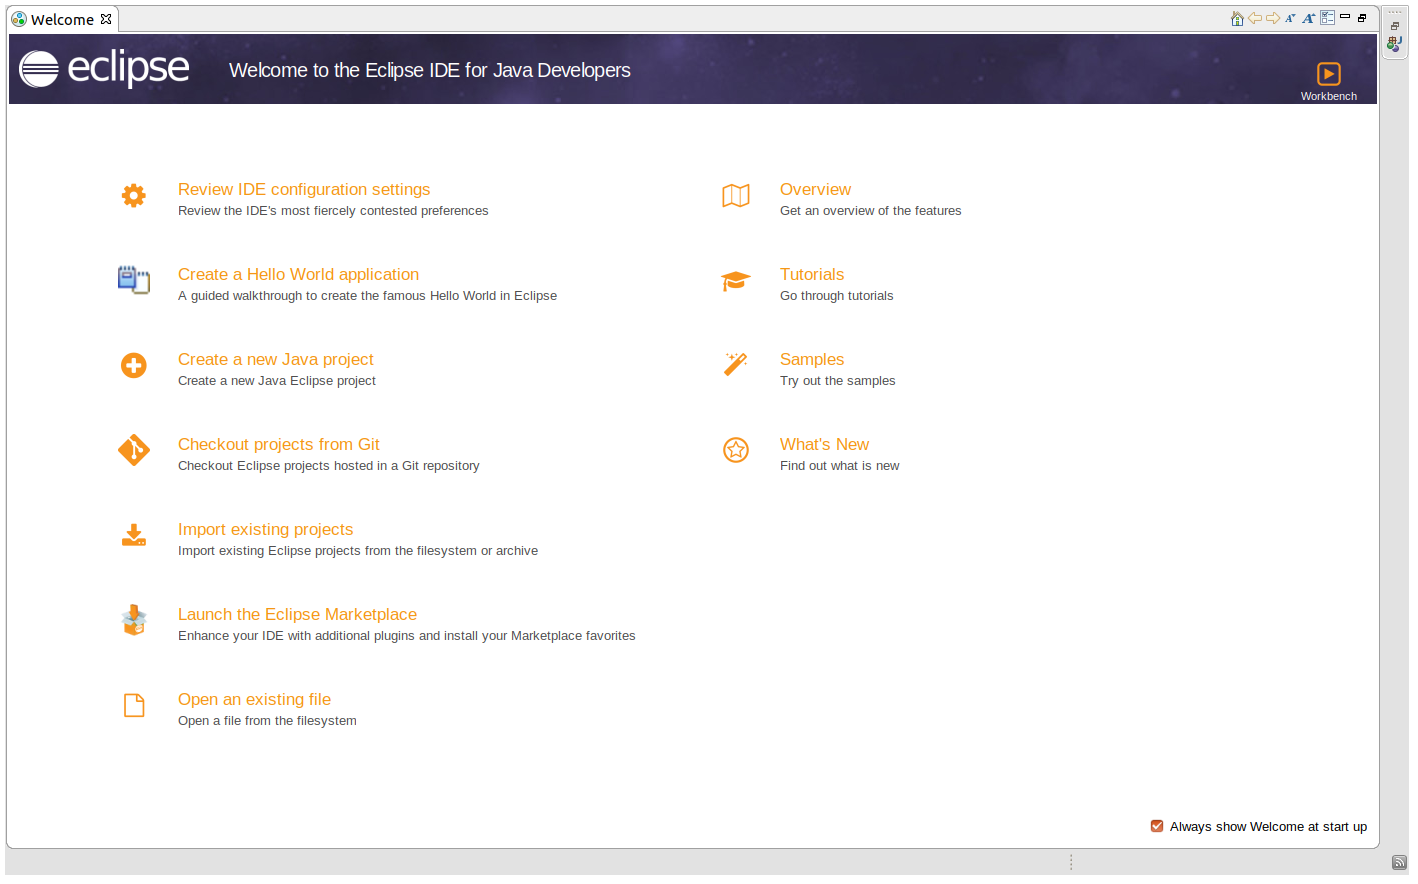This screenshot has height=884, width=1418.
Task: Click the text "Open a file from the filesystem"
Action: pyautogui.click(x=267, y=721)
